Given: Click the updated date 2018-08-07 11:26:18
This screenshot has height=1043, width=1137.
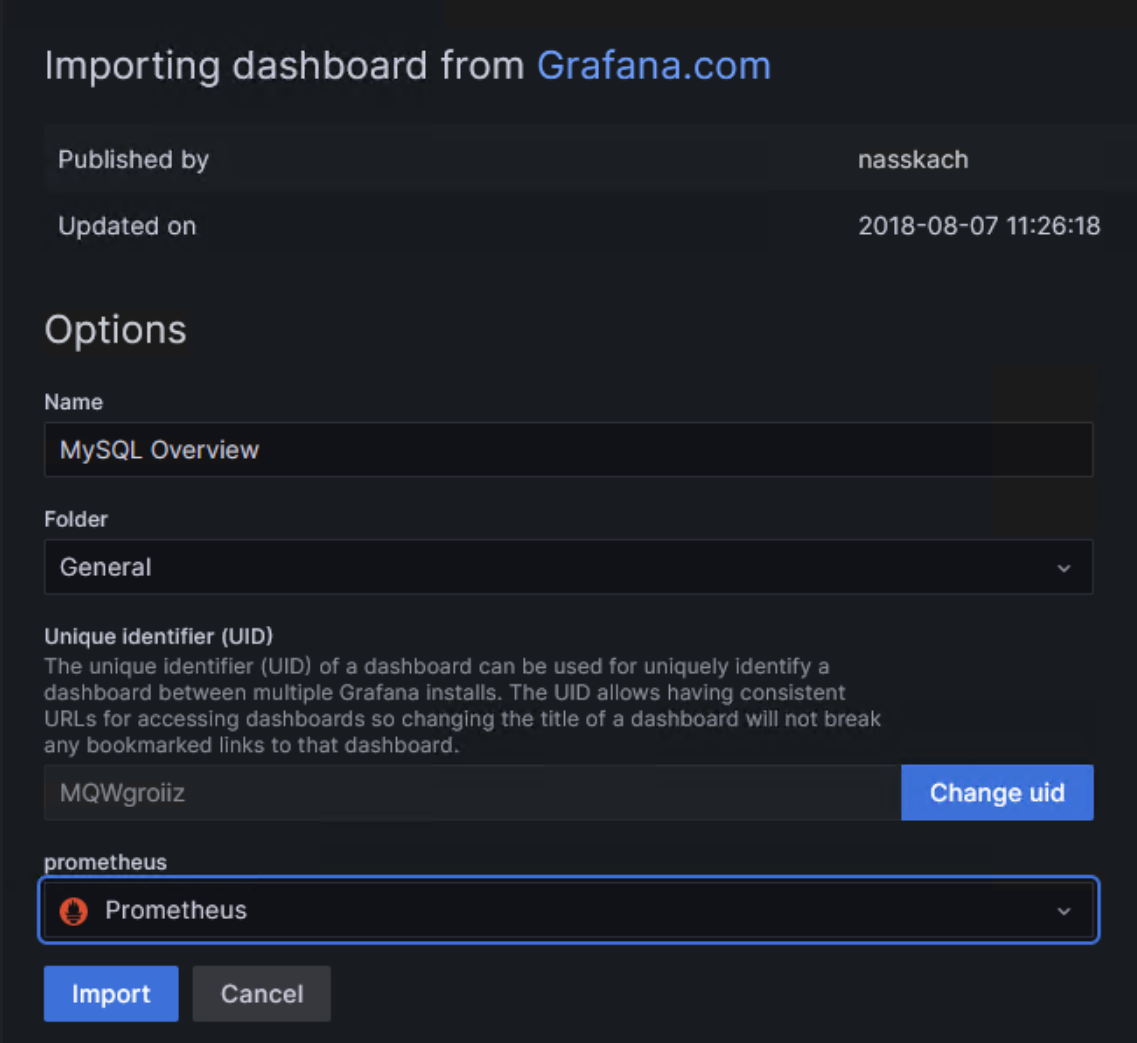Looking at the screenshot, I should (x=978, y=226).
